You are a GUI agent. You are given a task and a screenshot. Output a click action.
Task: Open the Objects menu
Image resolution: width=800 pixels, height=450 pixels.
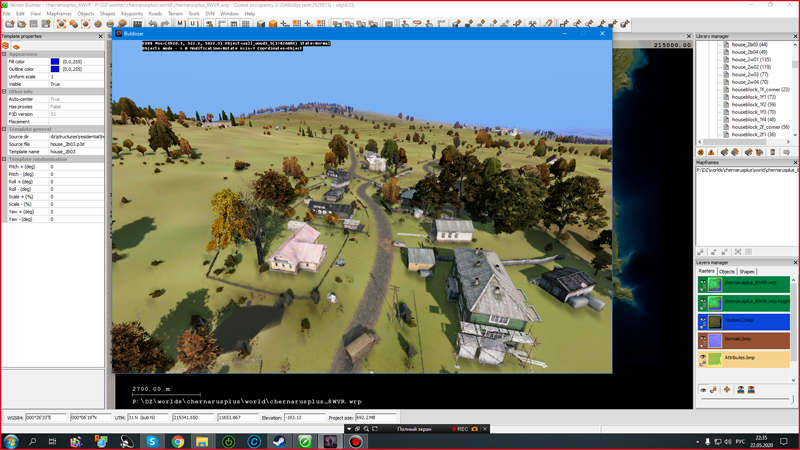[86, 14]
